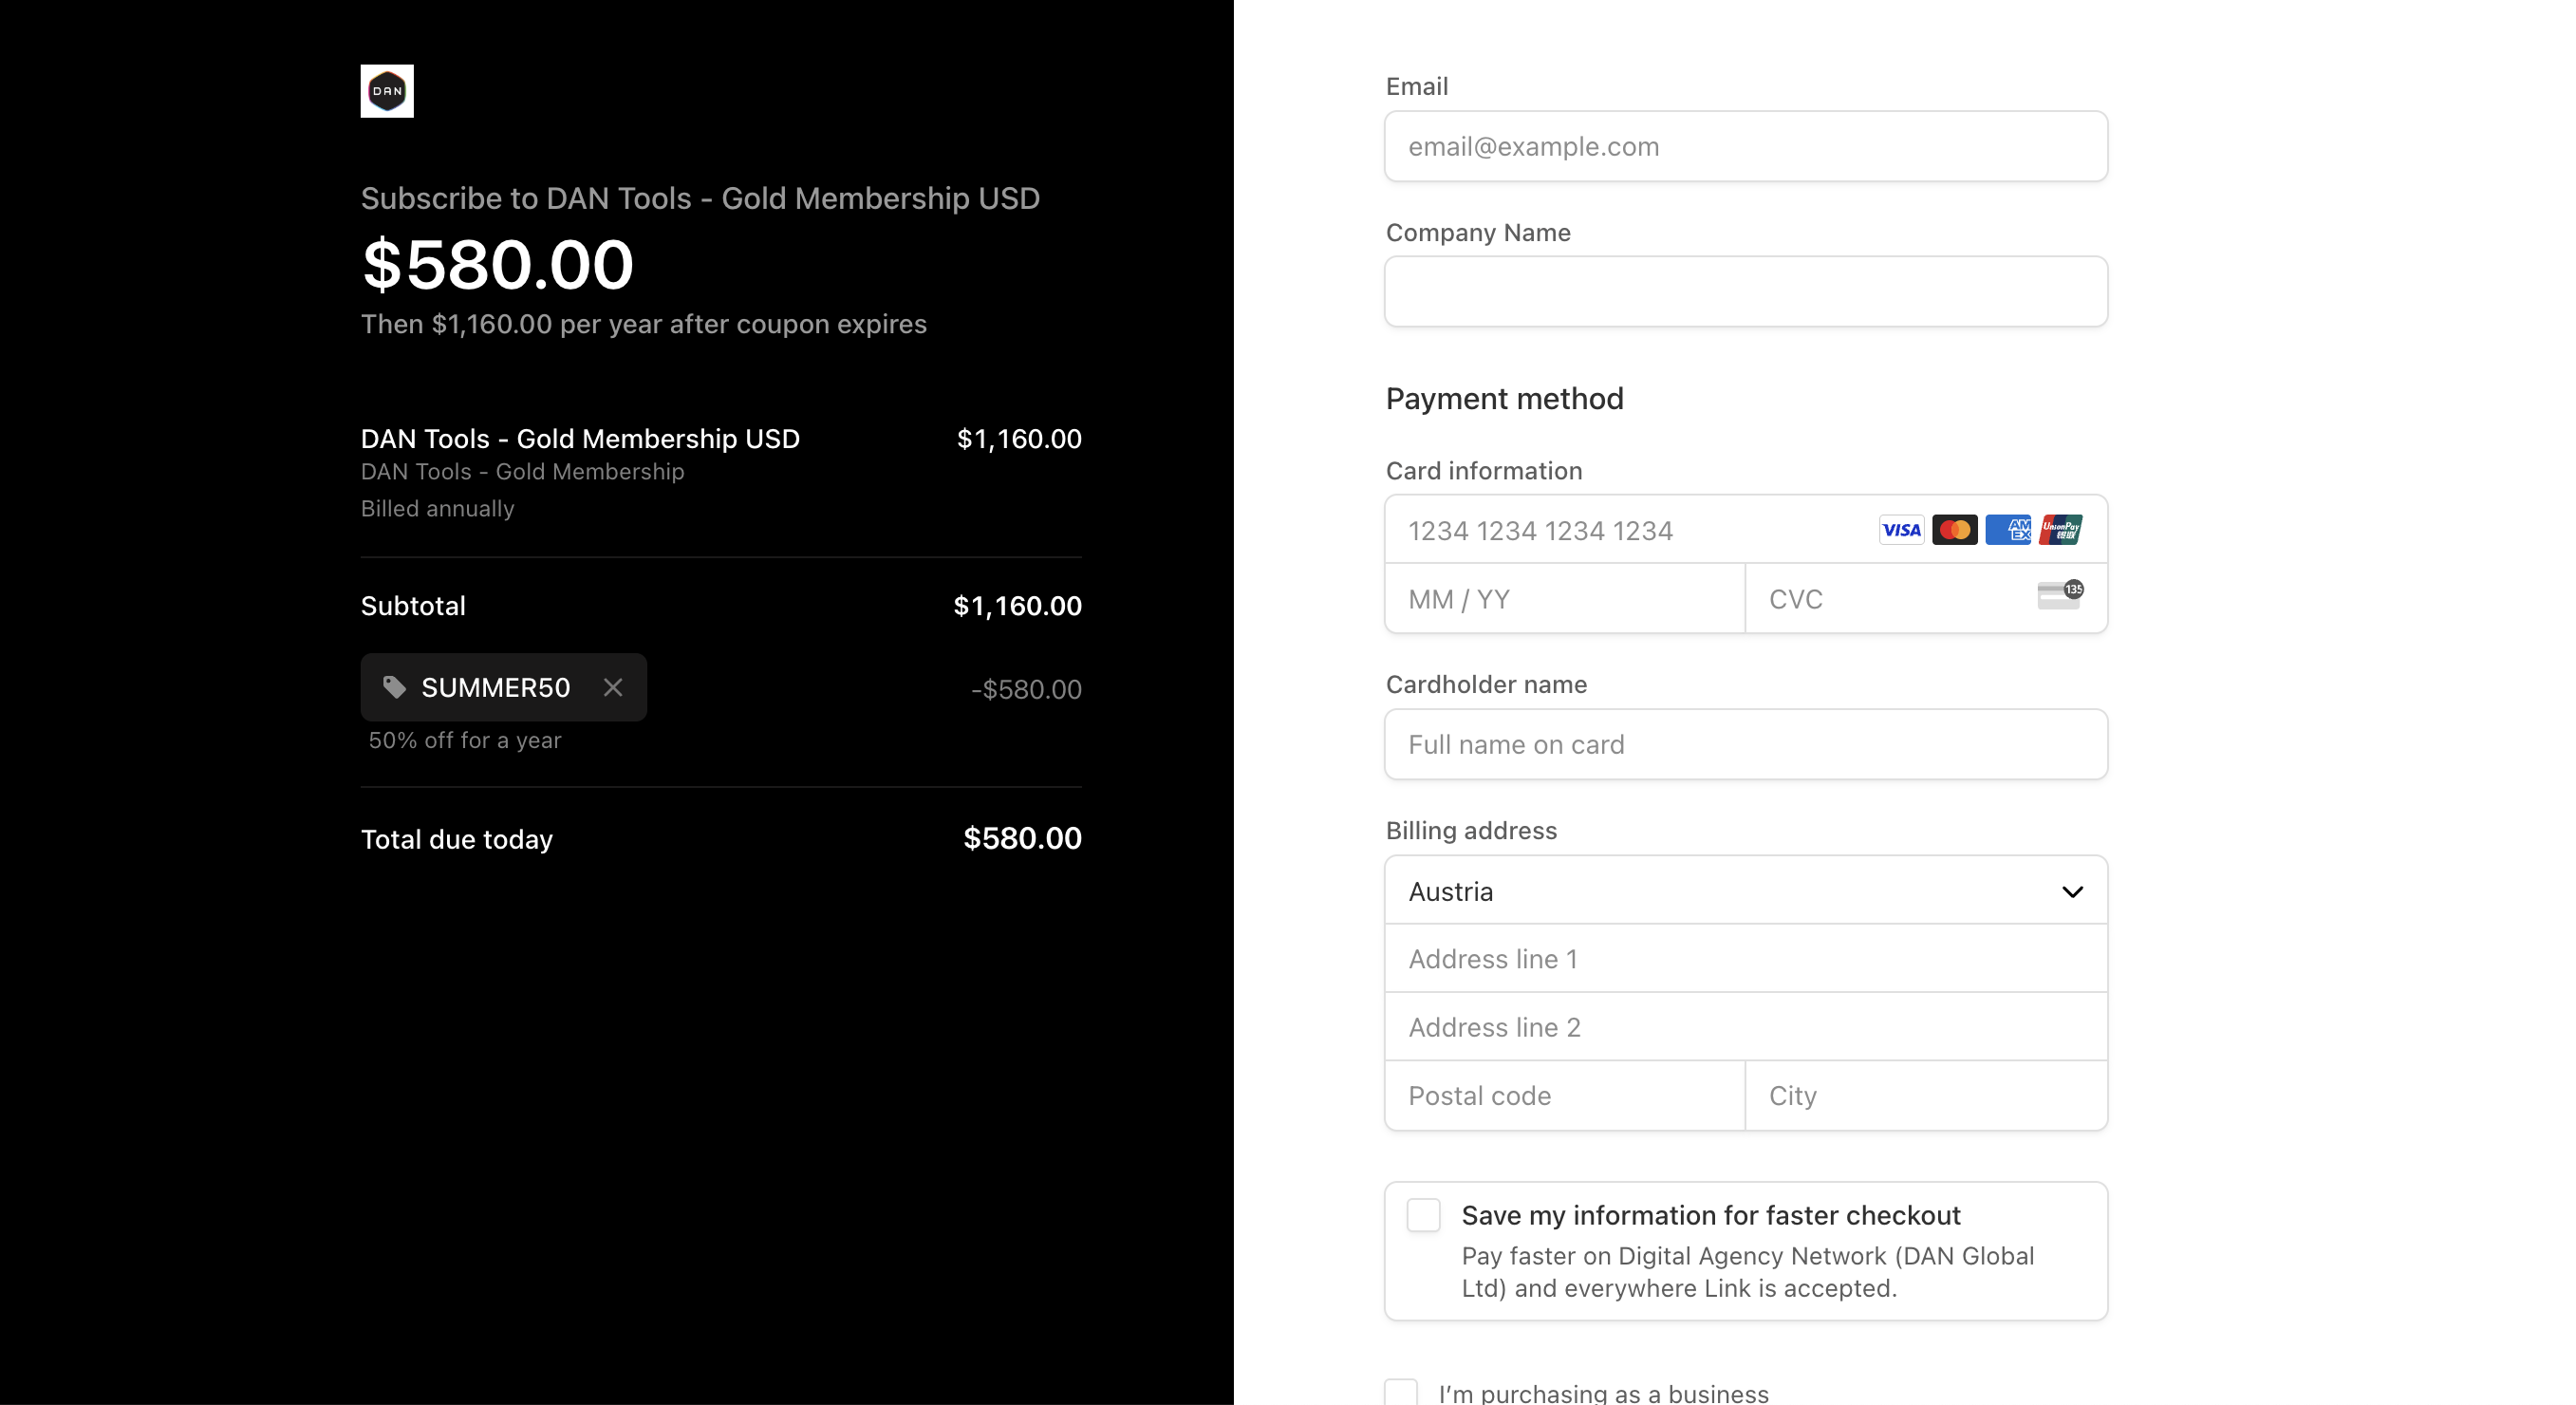Click the CVC input field
This screenshot has height=1405, width=2576.
pos(1926,599)
